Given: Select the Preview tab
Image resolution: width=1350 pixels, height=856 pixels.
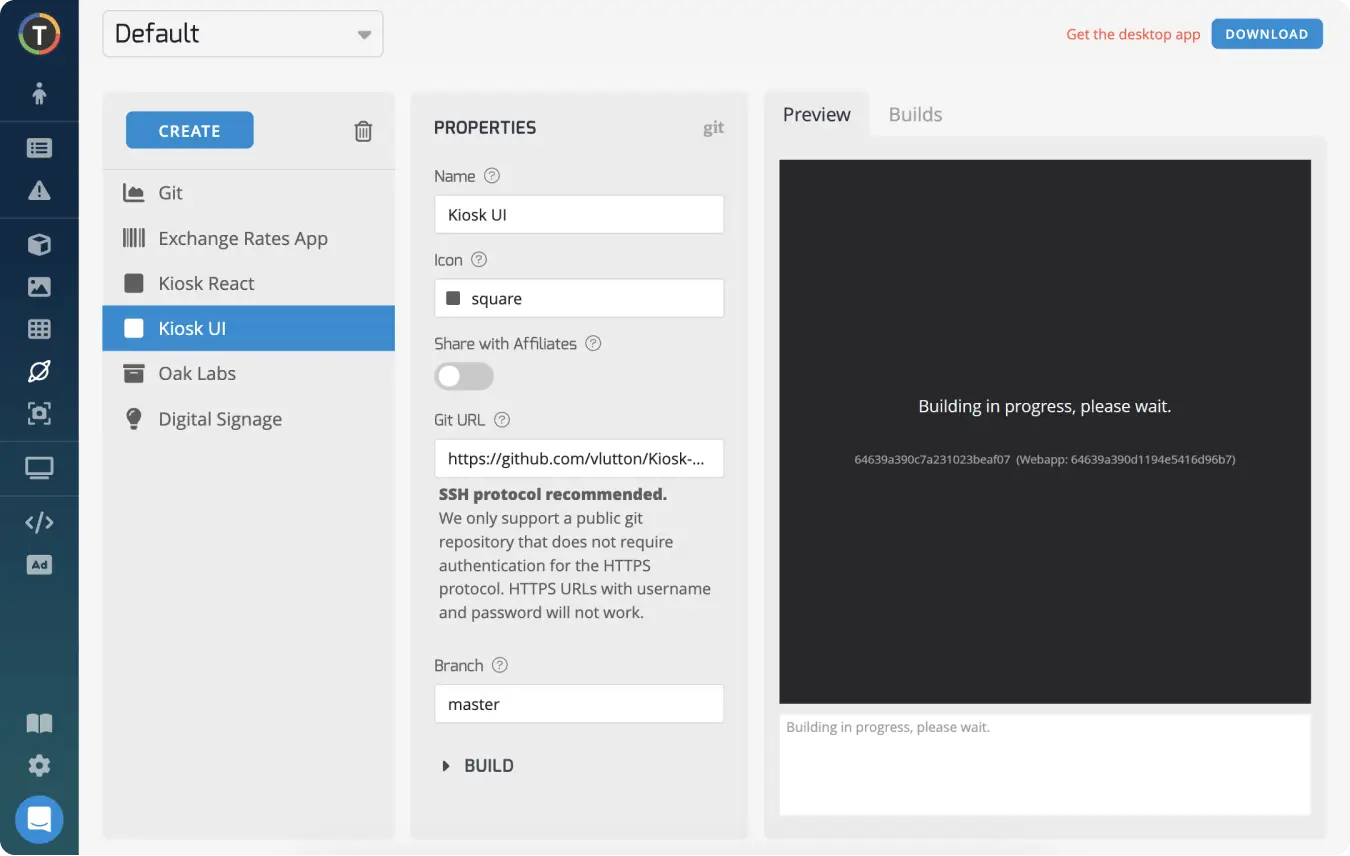Looking at the screenshot, I should [816, 114].
